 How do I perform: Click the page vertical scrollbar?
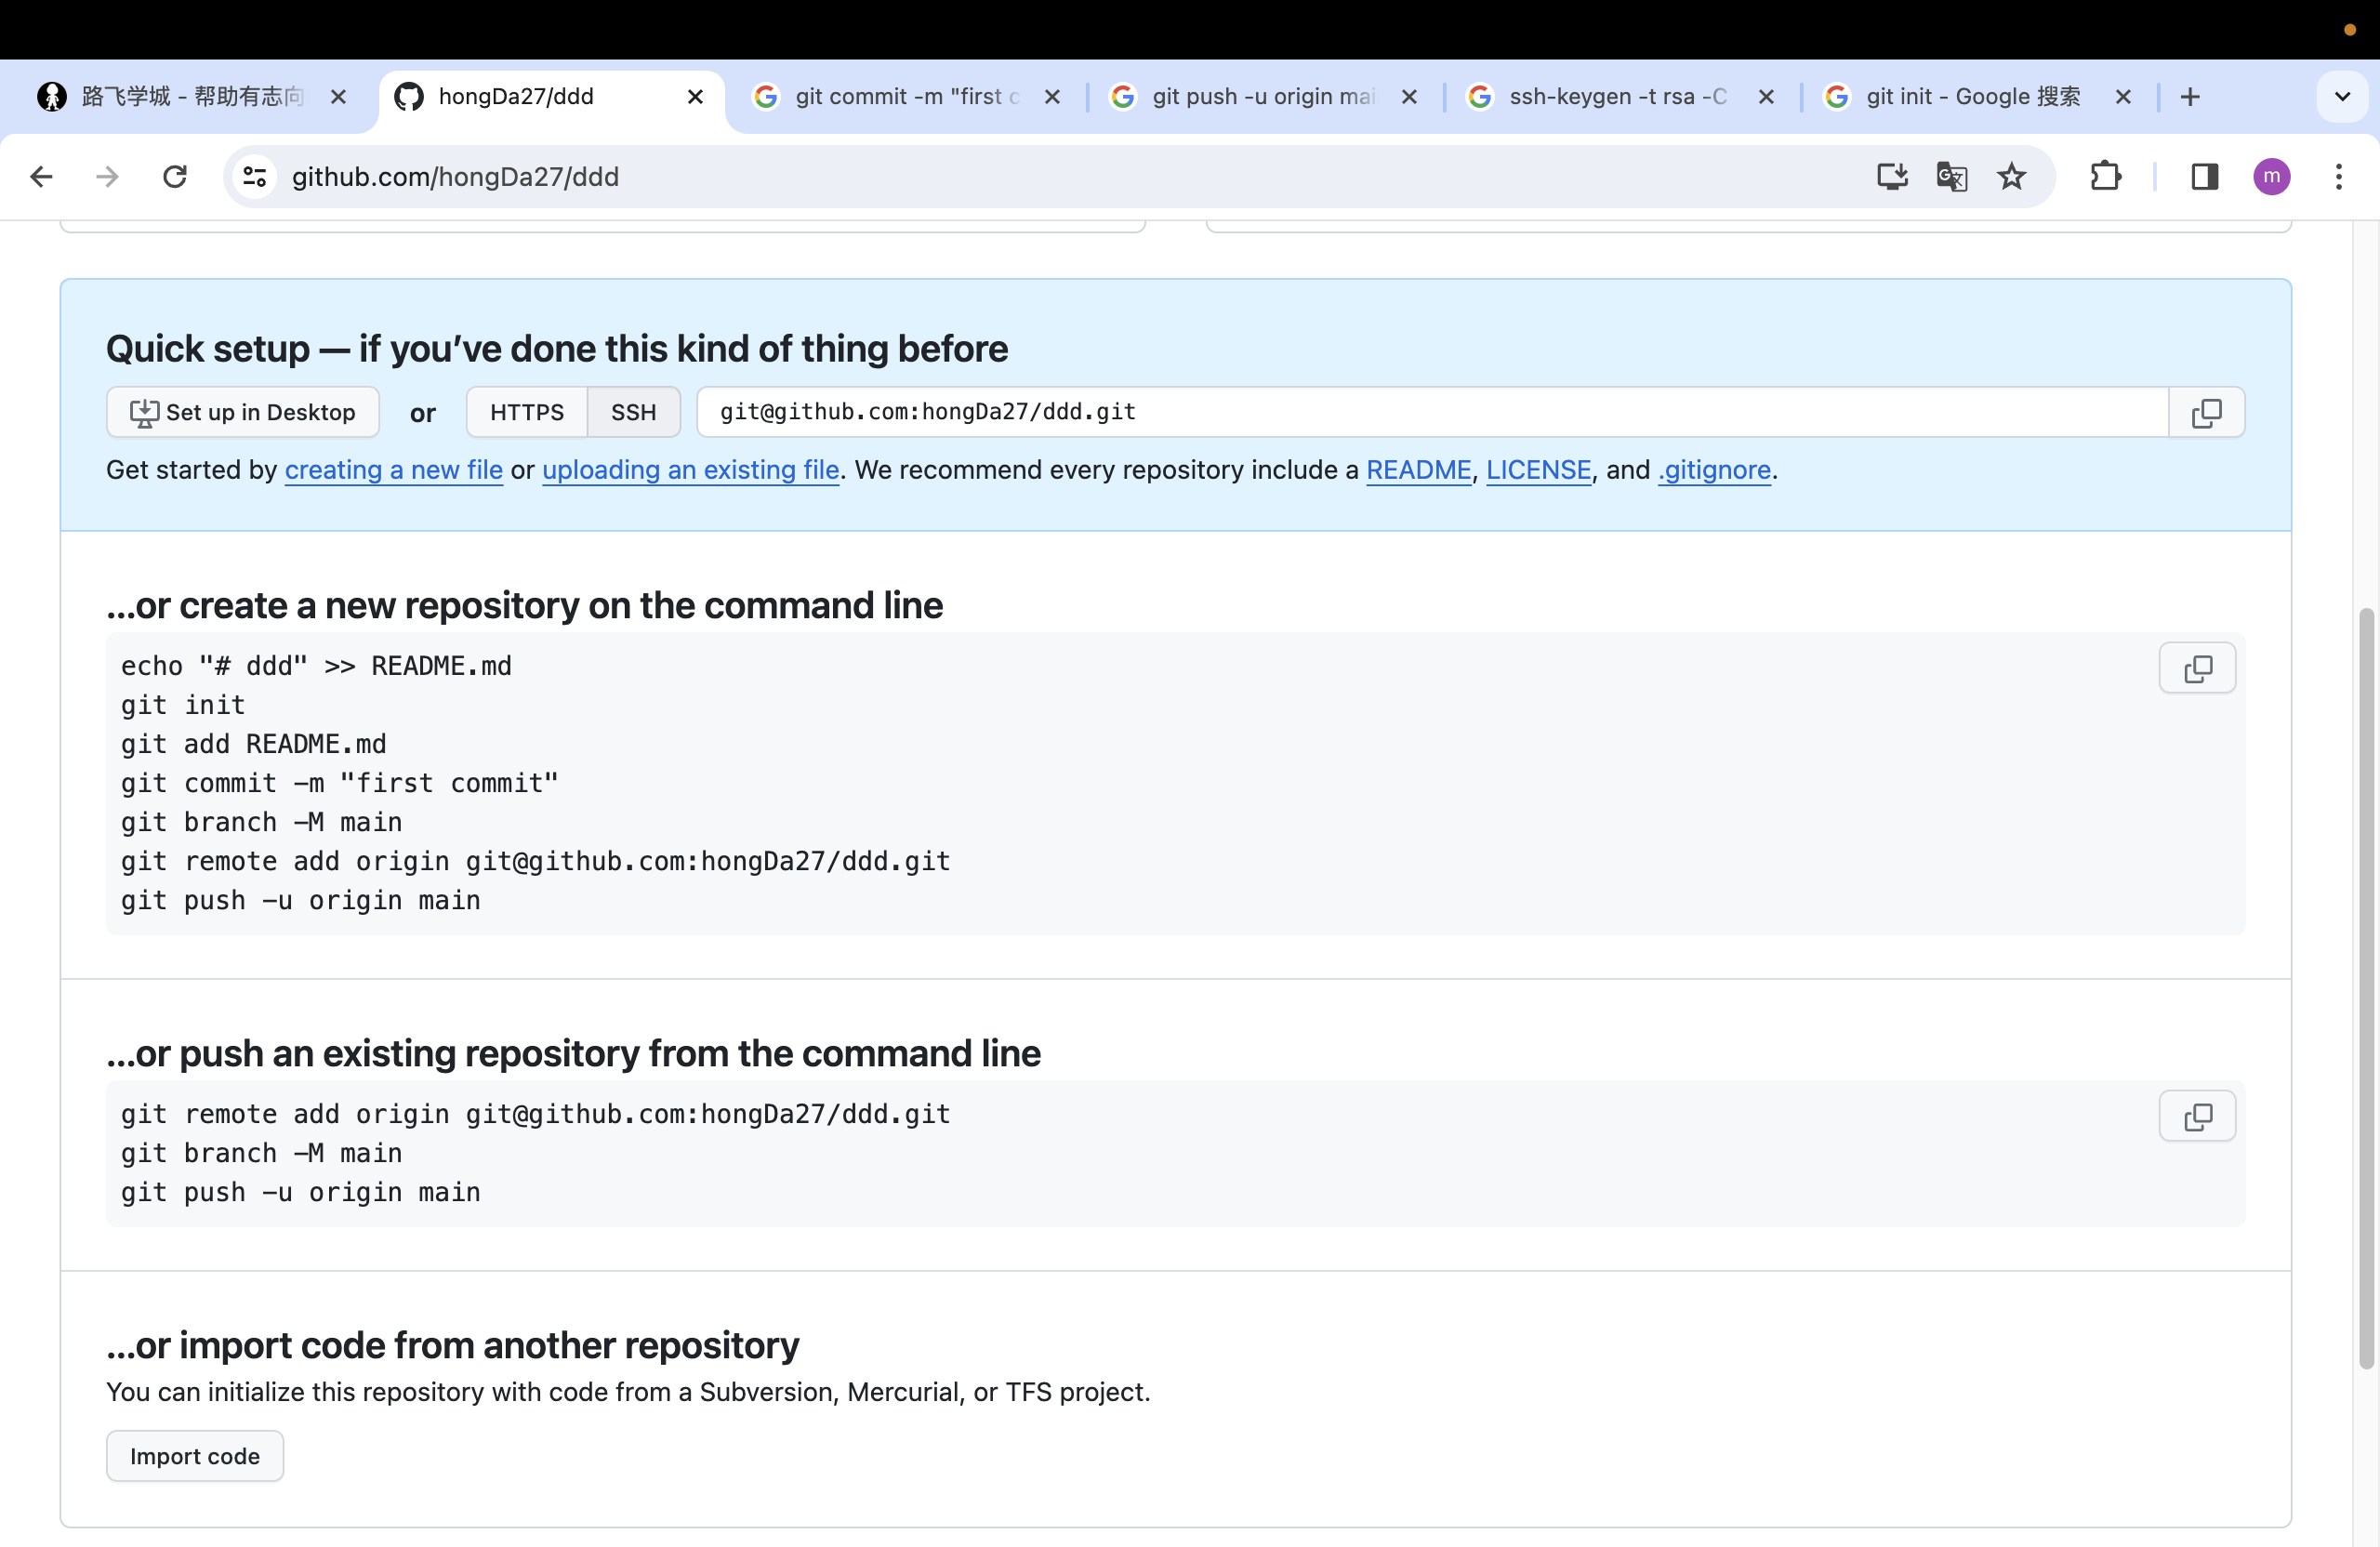(x=2366, y=988)
